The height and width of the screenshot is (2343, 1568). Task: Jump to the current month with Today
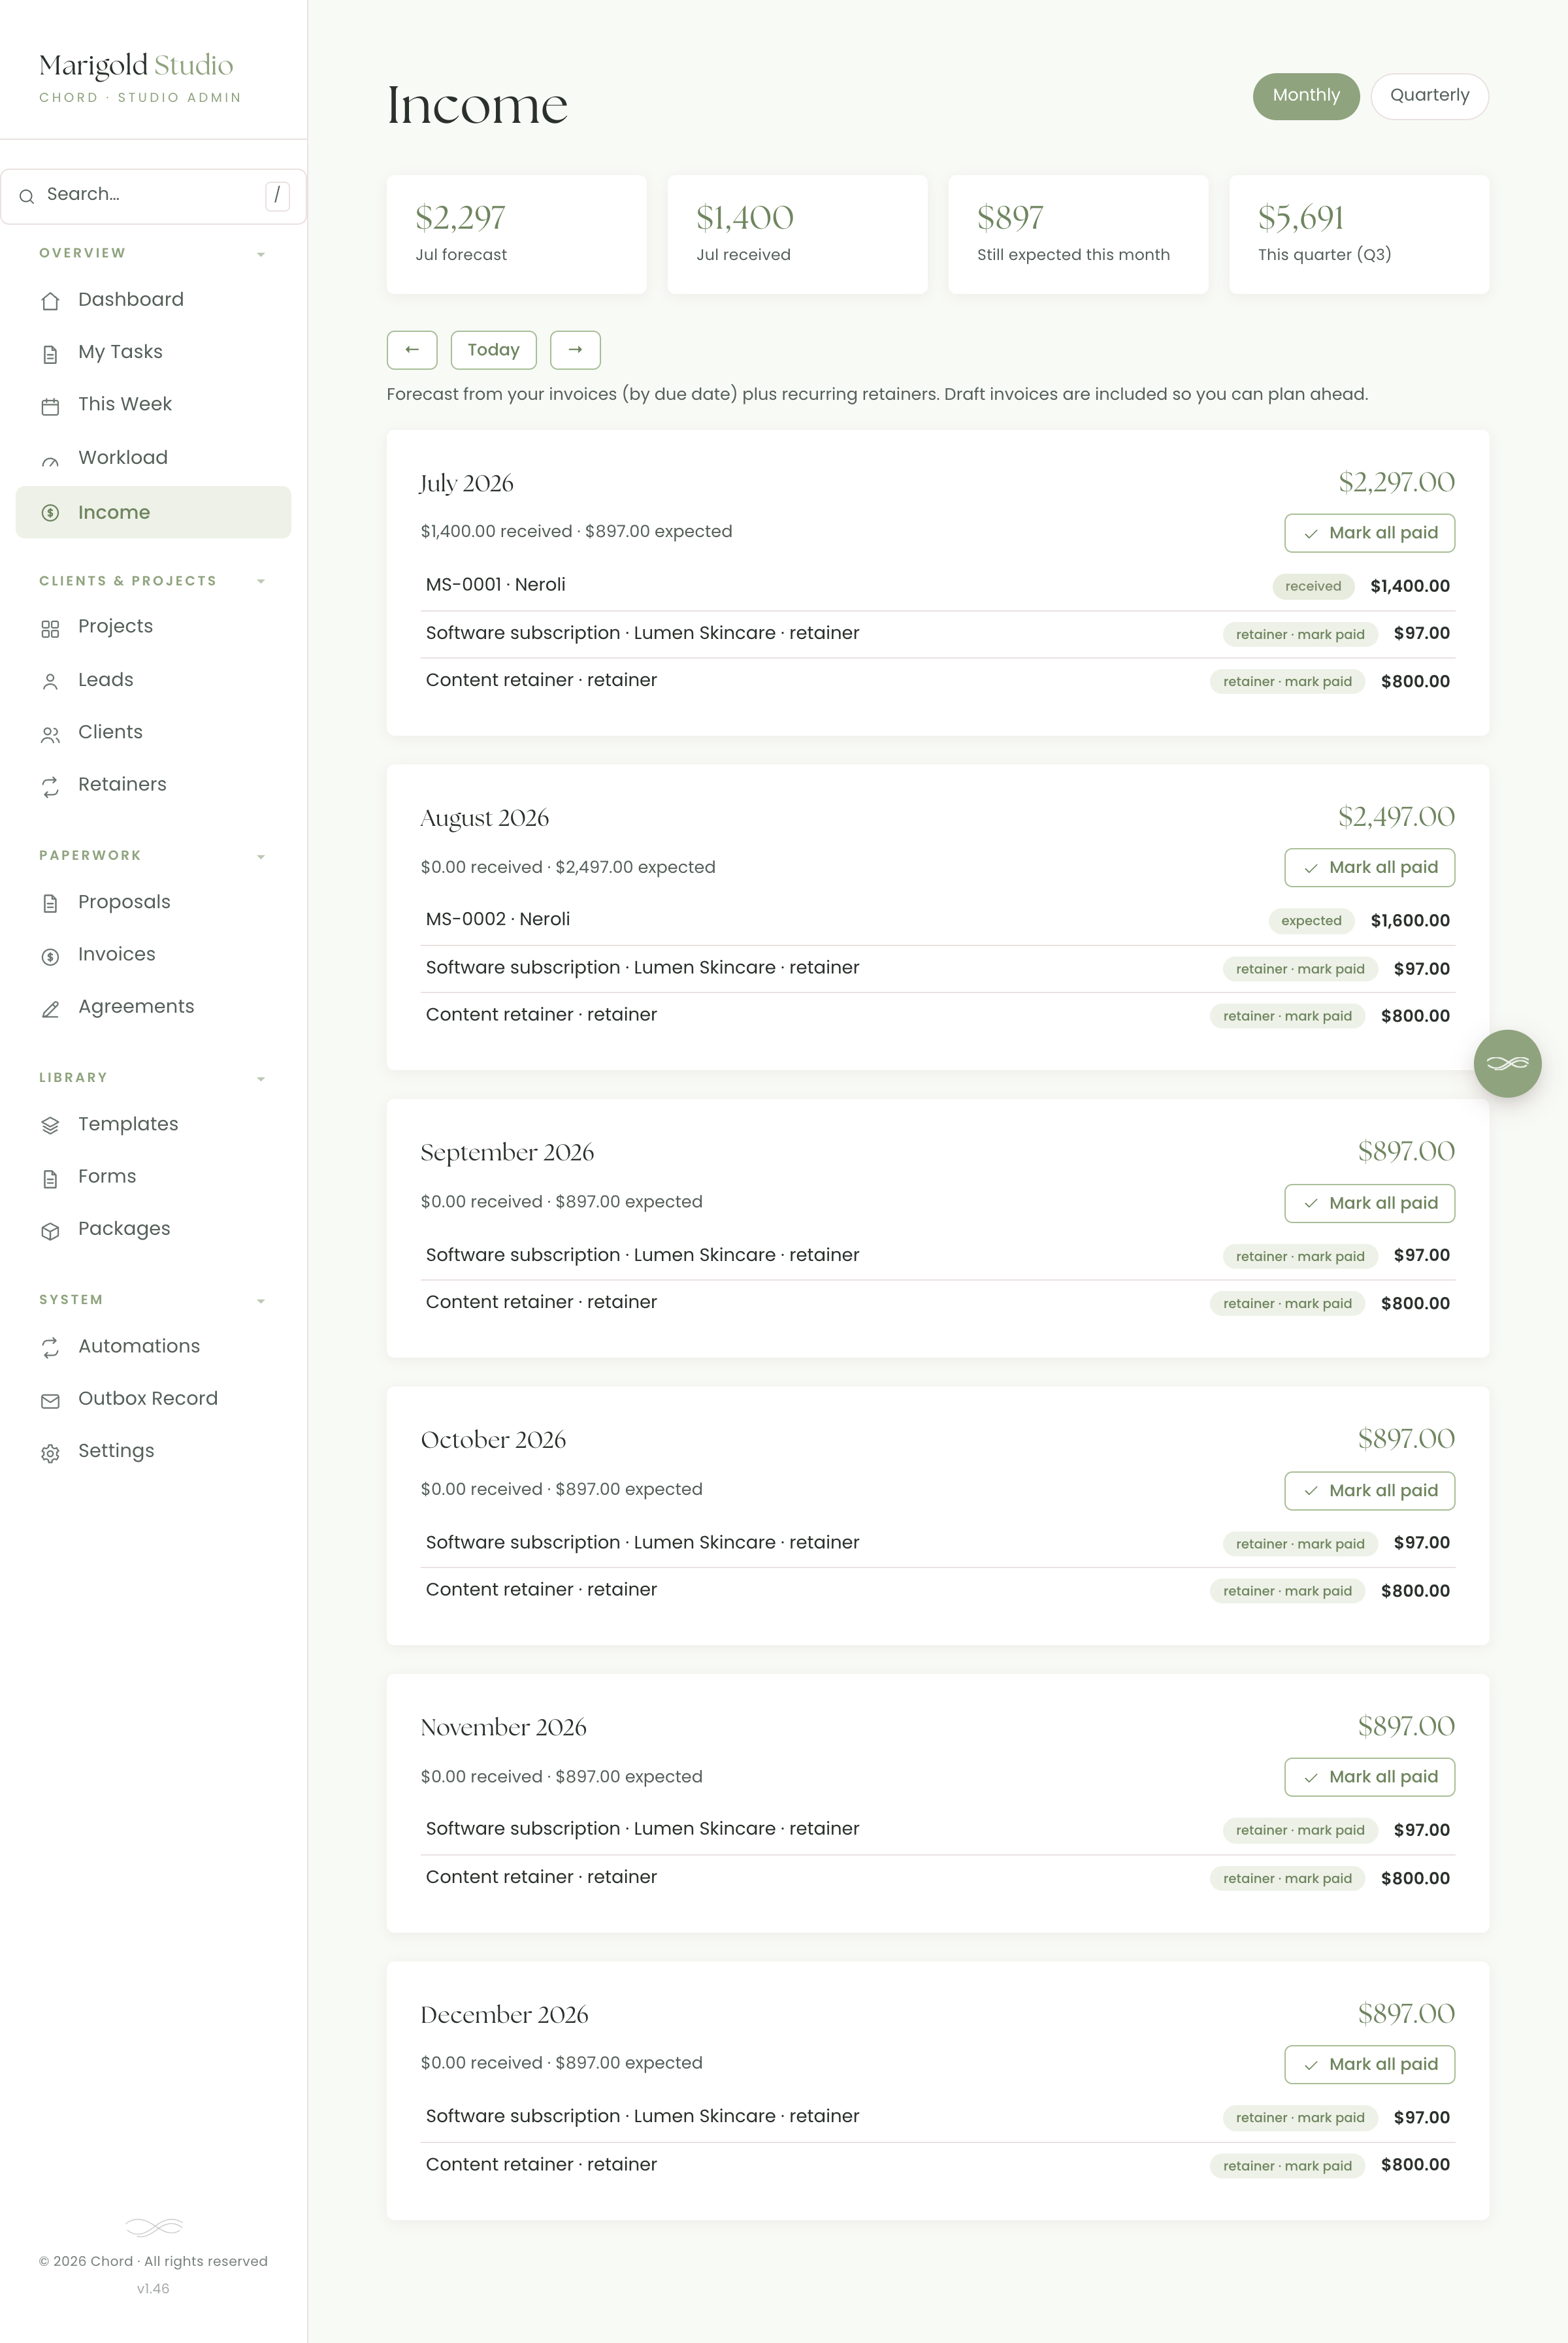coord(493,350)
